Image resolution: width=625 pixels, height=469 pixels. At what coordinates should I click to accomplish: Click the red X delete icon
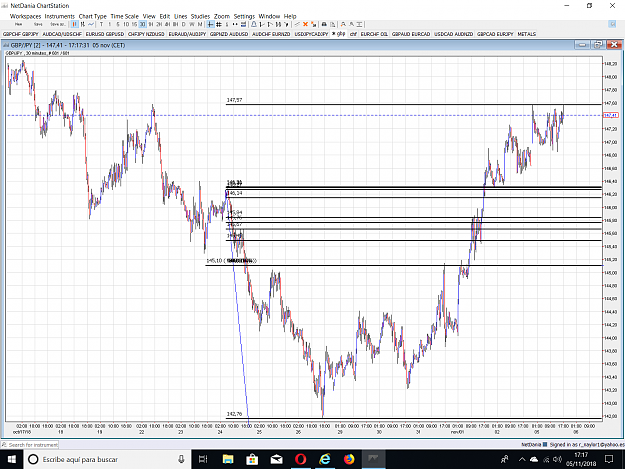click(305, 24)
